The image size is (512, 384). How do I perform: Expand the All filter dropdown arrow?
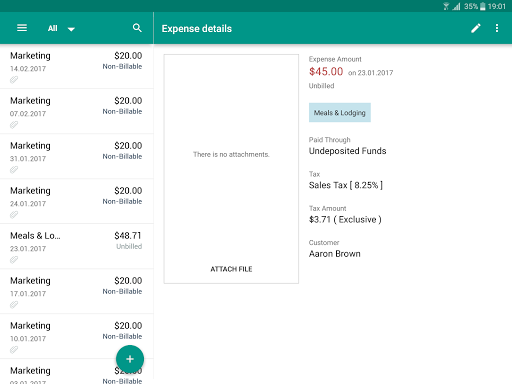[71, 29]
